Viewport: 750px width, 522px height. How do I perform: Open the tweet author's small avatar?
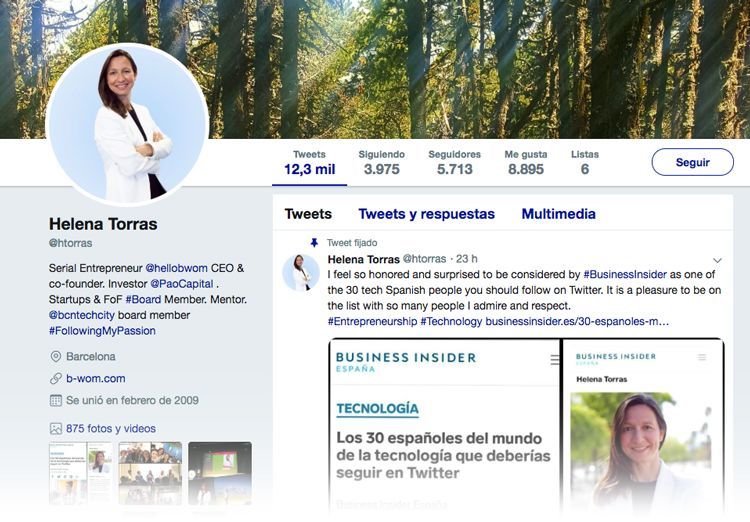(x=300, y=272)
